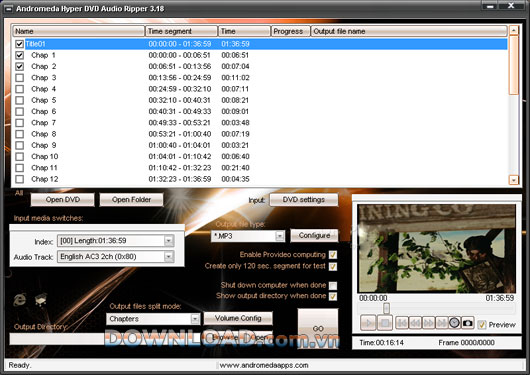The image size is (530, 375).
Task: Click the 00:13:56 - 00:24:59 time segment
Action: tap(180, 78)
